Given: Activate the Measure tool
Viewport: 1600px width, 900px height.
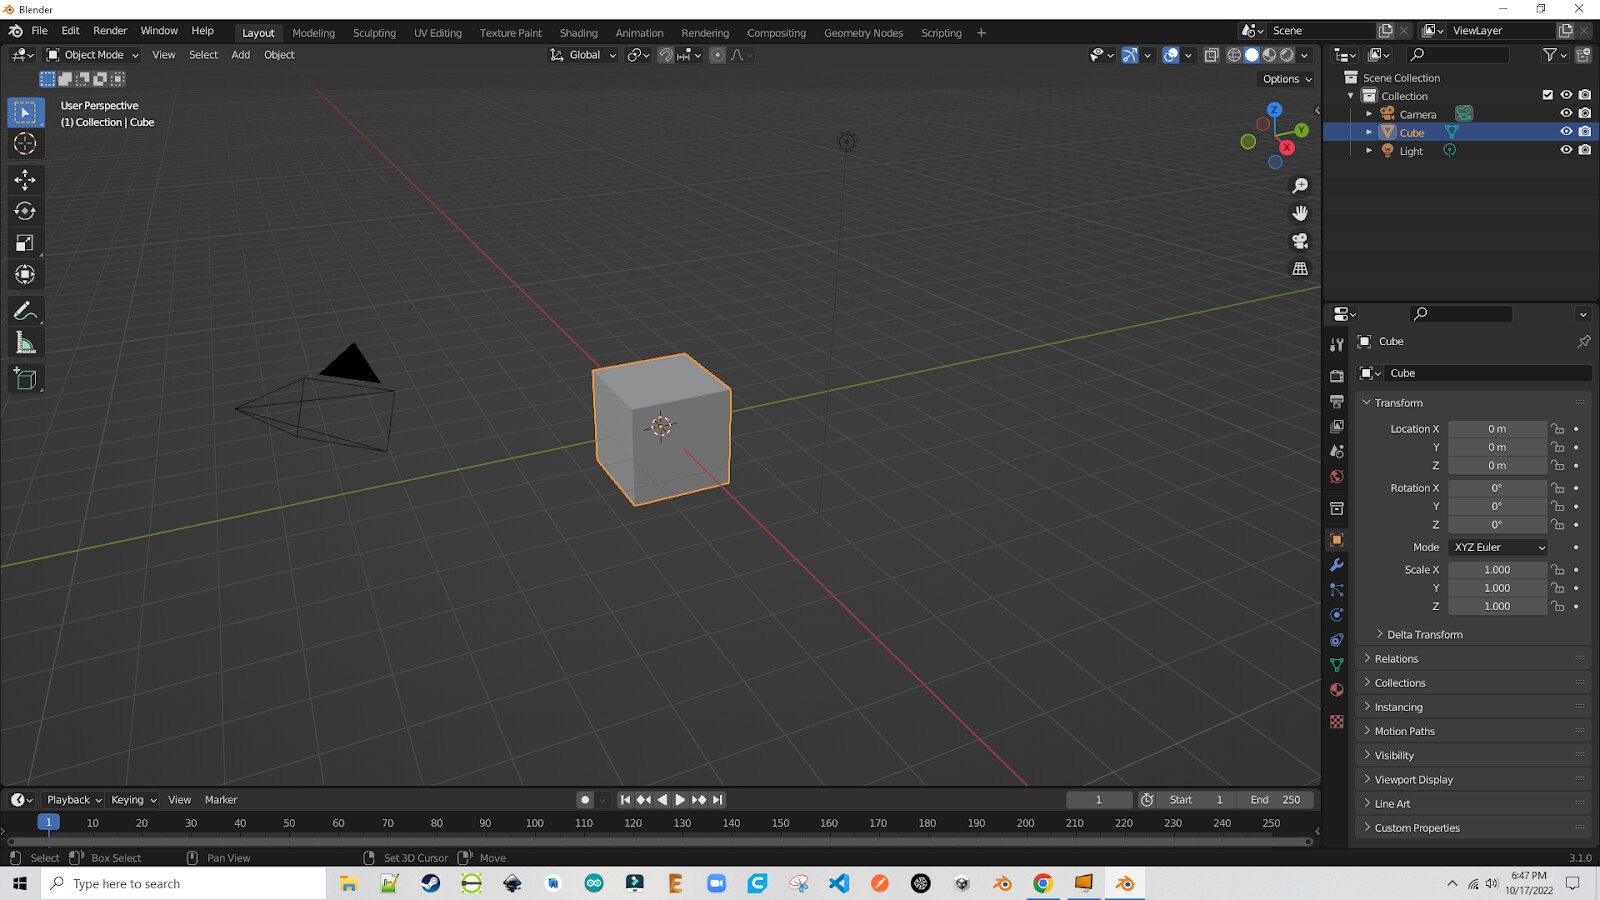Looking at the screenshot, I should (x=25, y=341).
